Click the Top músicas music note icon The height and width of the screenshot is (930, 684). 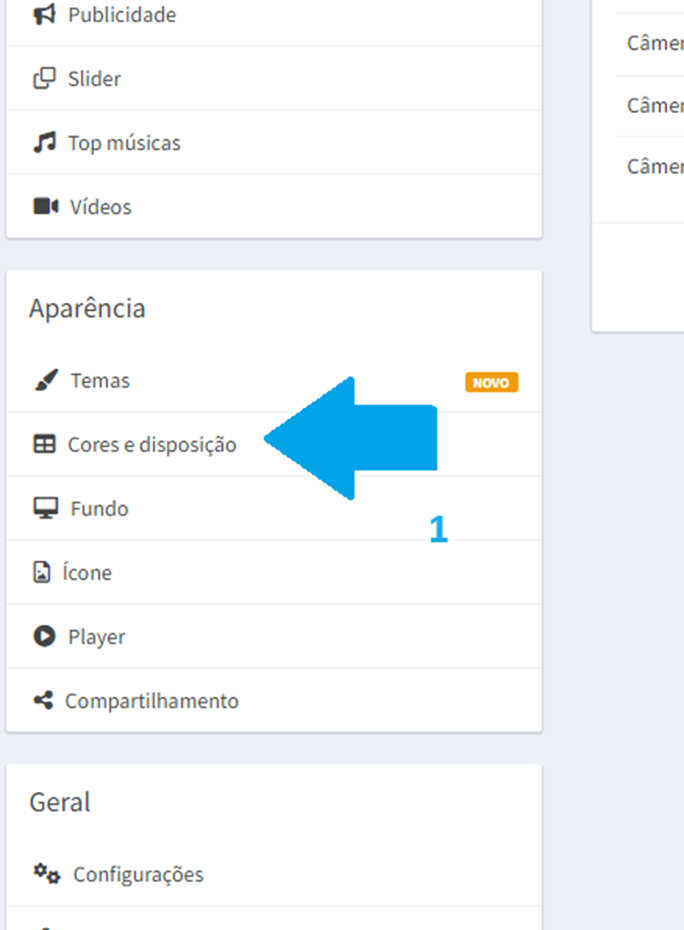(44, 142)
